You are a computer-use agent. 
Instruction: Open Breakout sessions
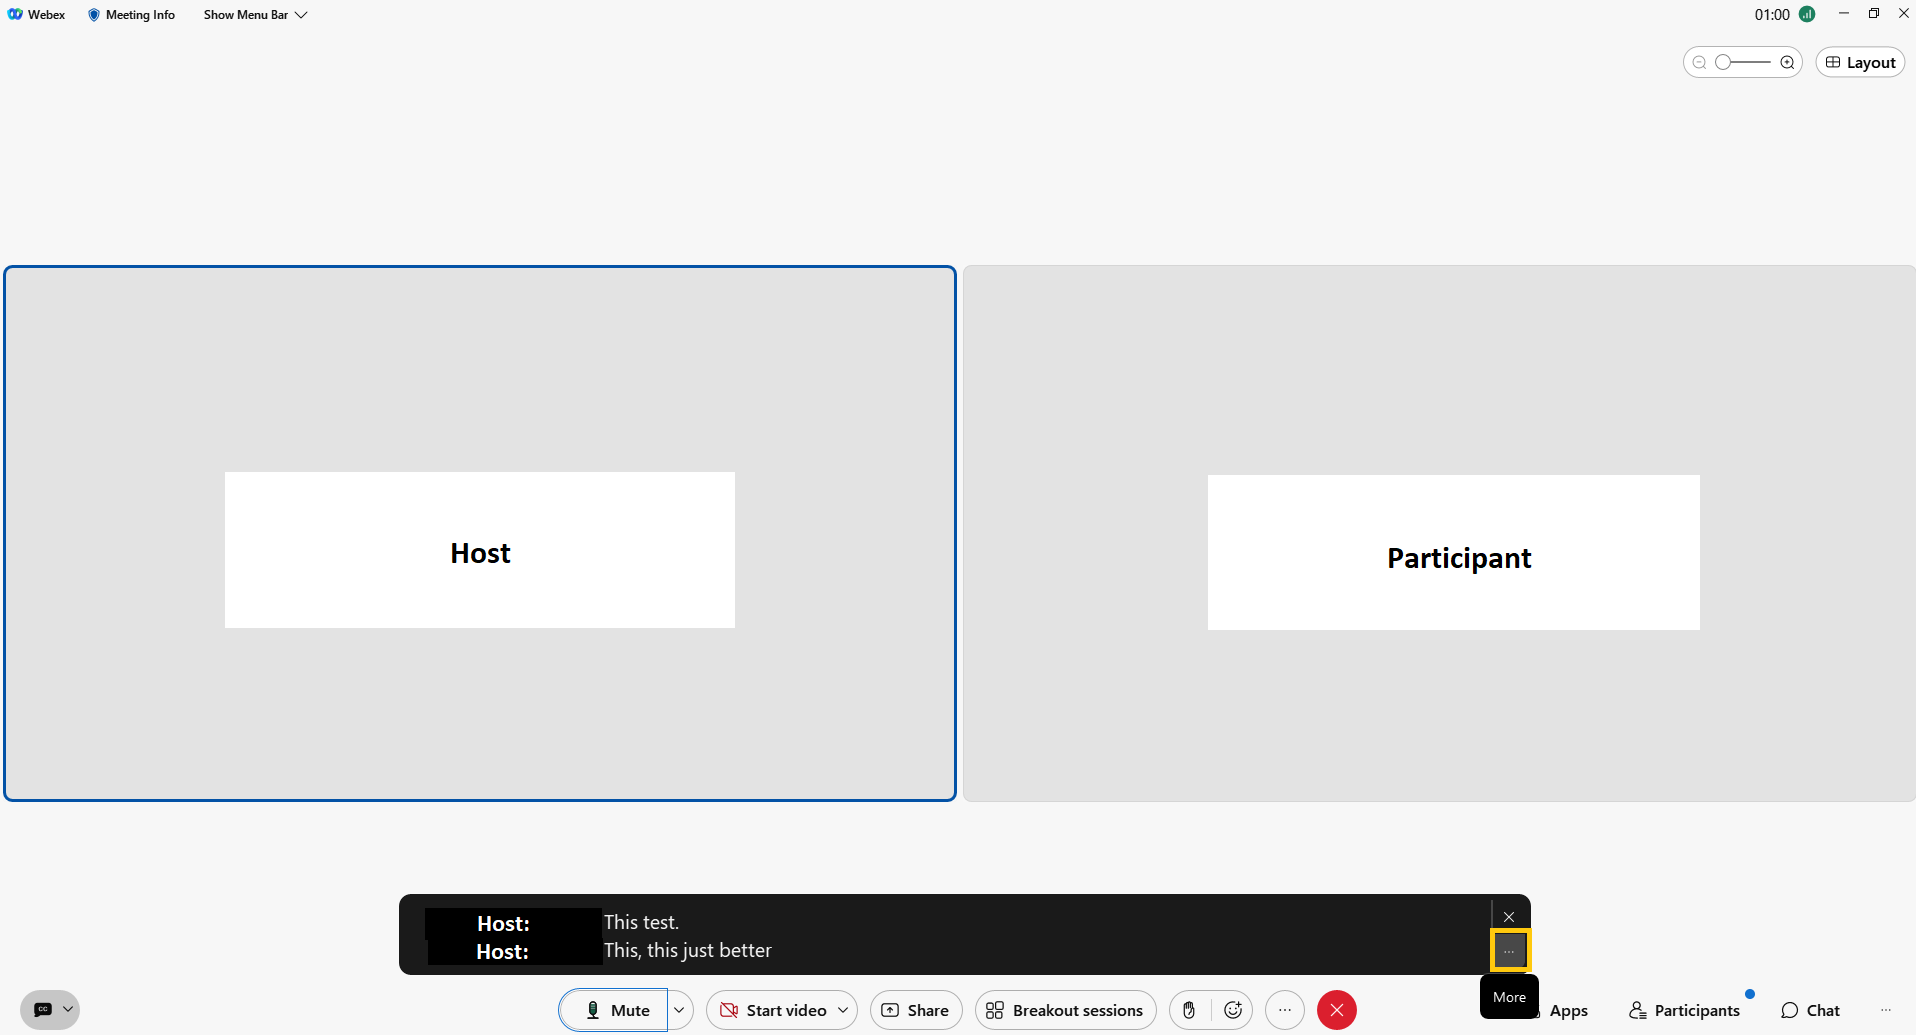coord(1066,1010)
